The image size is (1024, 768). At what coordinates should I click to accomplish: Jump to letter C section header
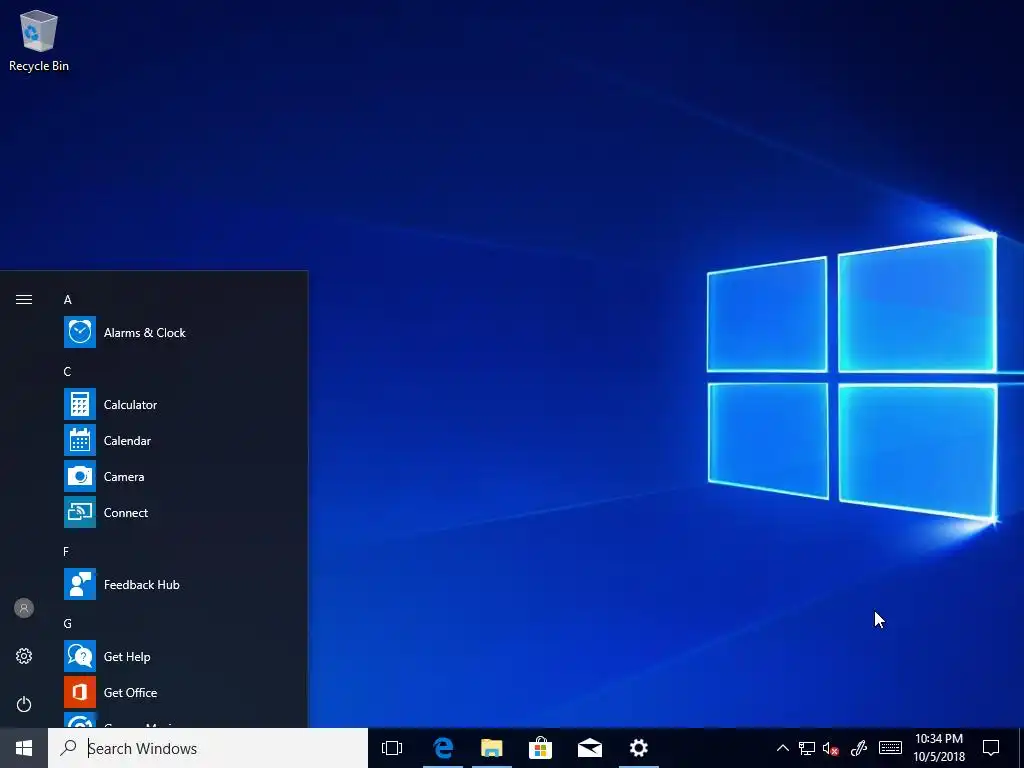[x=67, y=372]
